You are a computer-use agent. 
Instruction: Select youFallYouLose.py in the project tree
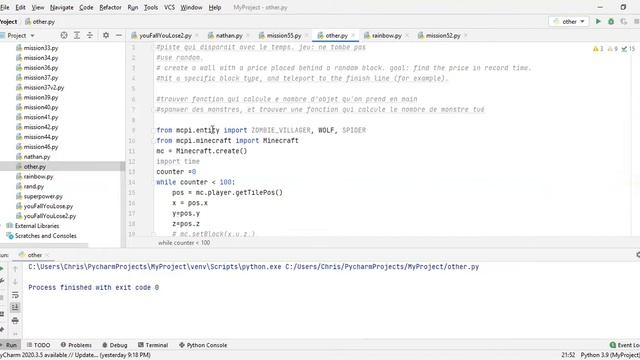(48, 206)
